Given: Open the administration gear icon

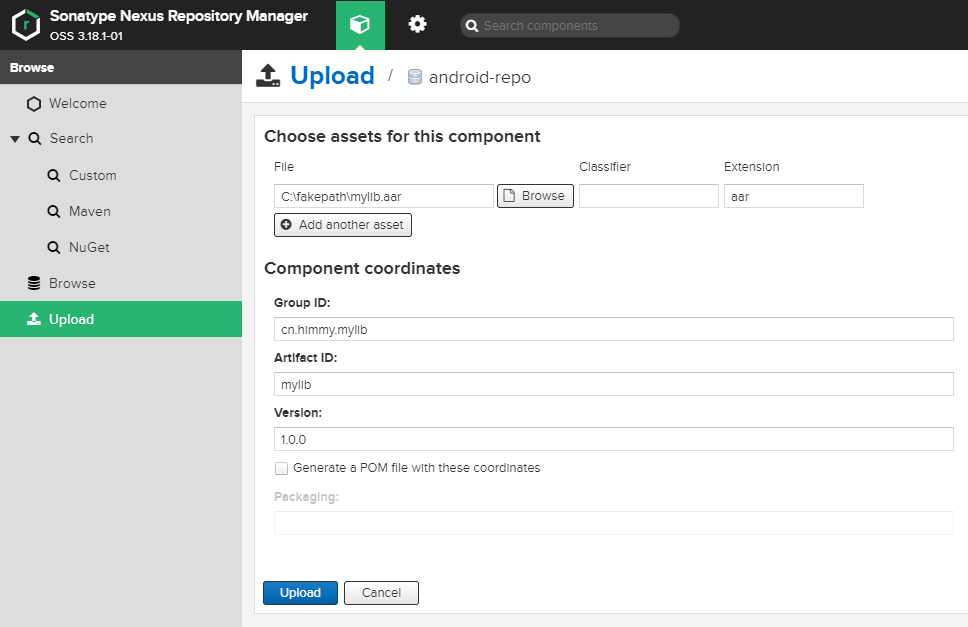Looking at the screenshot, I should [x=417, y=24].
